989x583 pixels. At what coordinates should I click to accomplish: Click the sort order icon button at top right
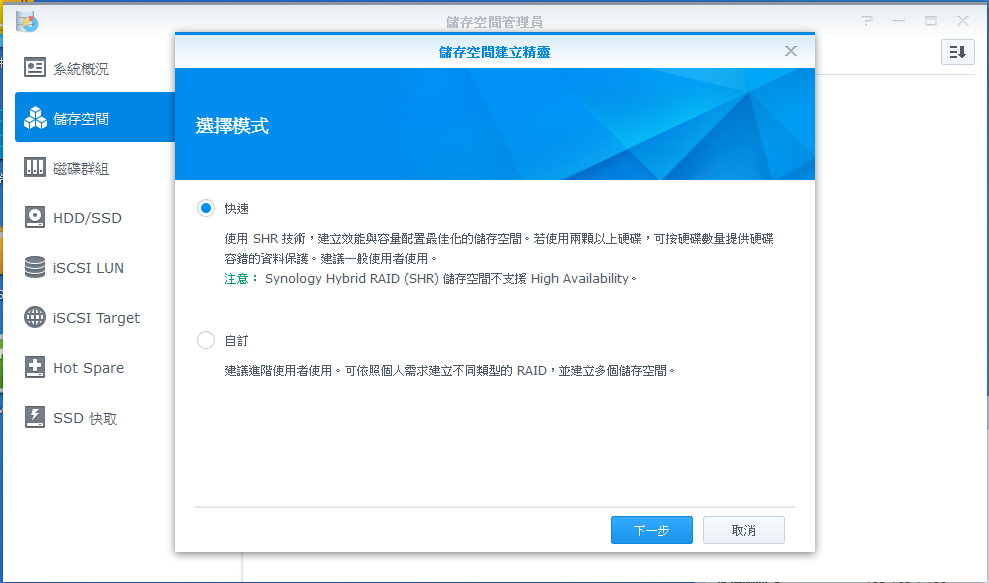point(957,52)
